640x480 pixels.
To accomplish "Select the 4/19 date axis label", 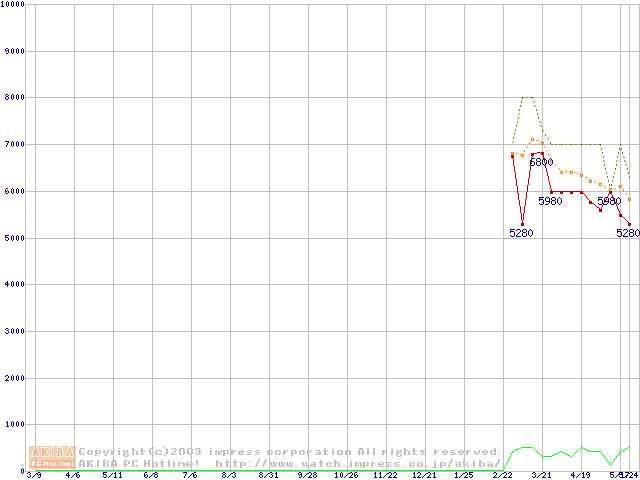I will tap(580, 475).
